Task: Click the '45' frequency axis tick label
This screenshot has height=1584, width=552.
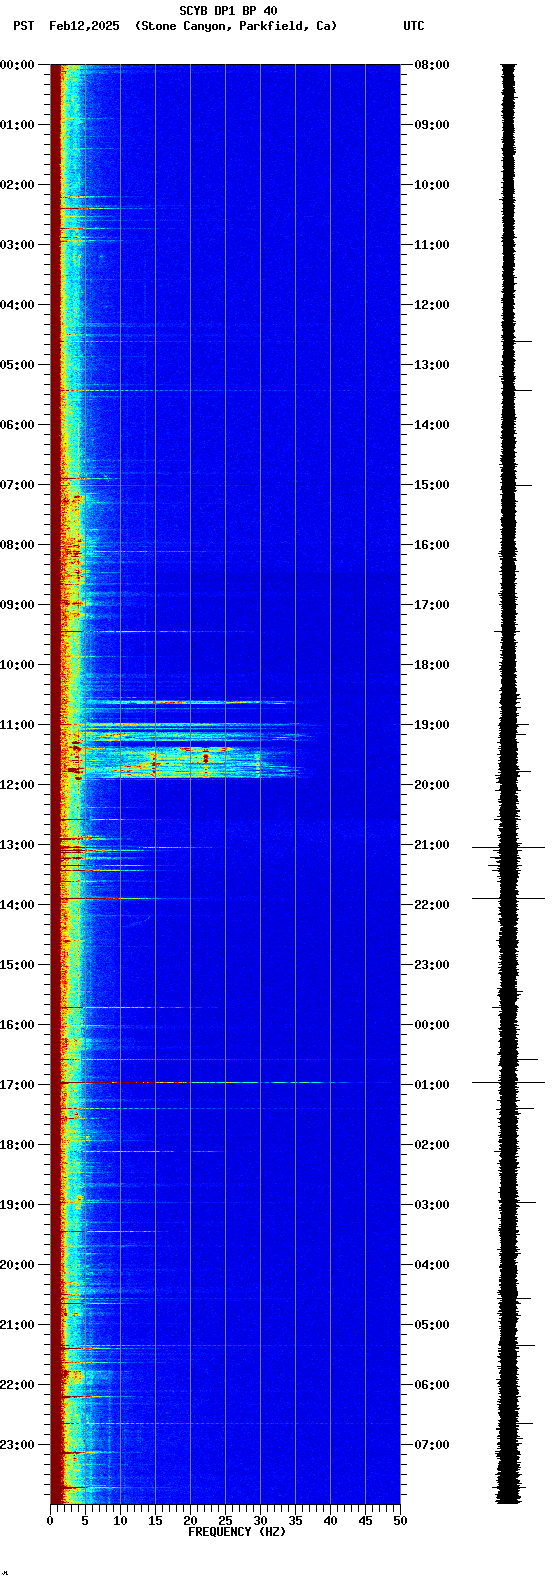Action: click(365, 1521)
